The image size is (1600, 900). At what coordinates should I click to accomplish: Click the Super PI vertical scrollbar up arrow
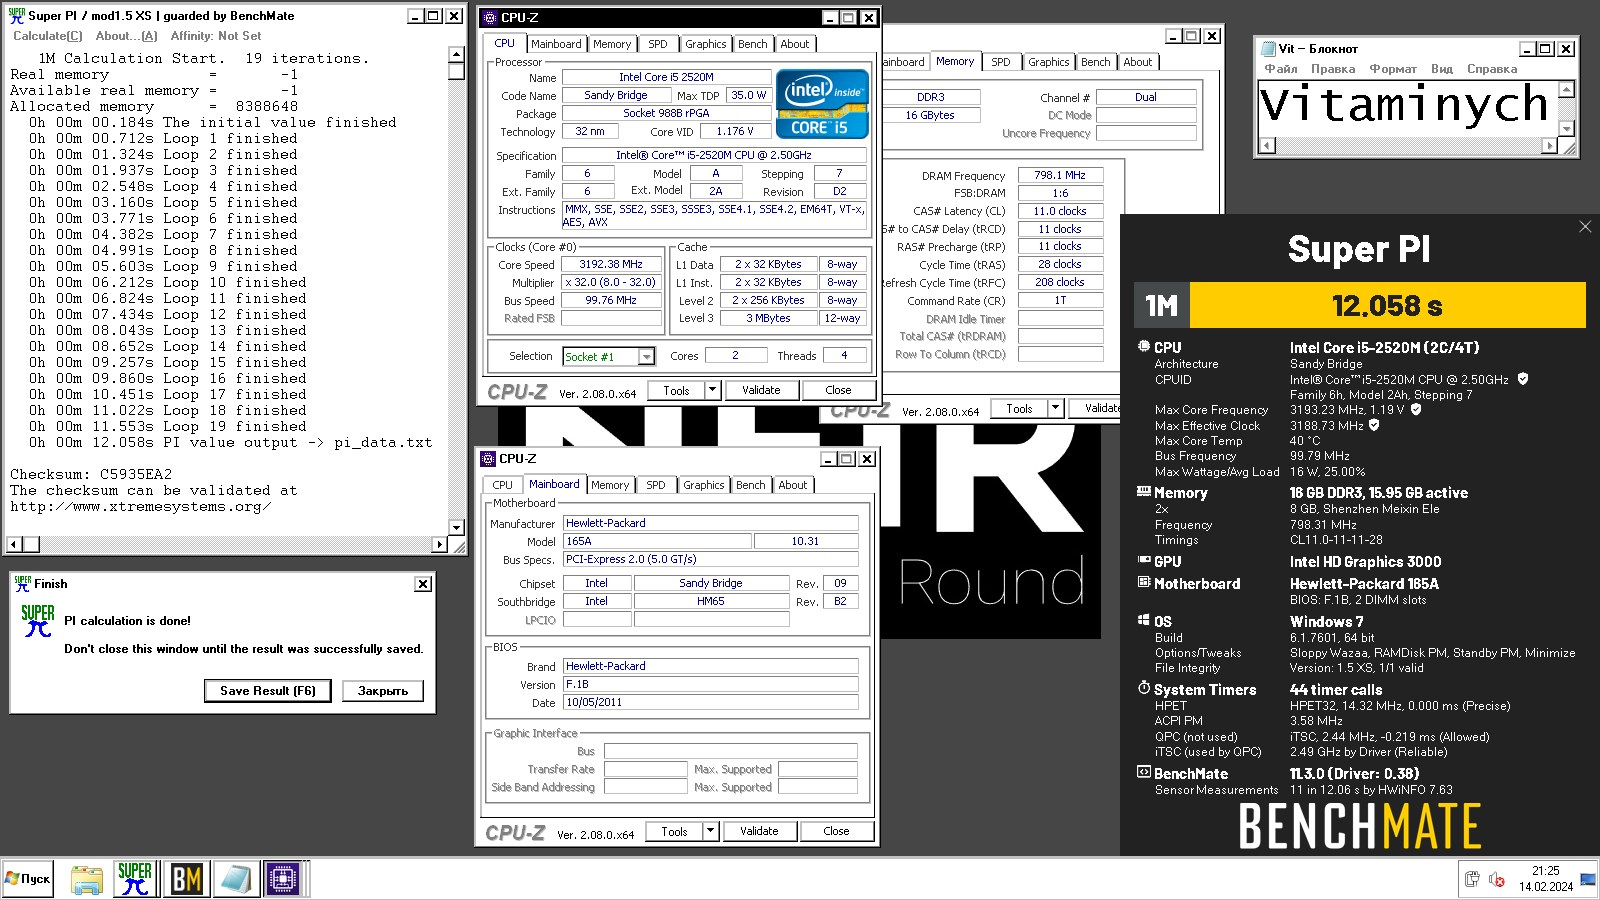tap(457, 55)
